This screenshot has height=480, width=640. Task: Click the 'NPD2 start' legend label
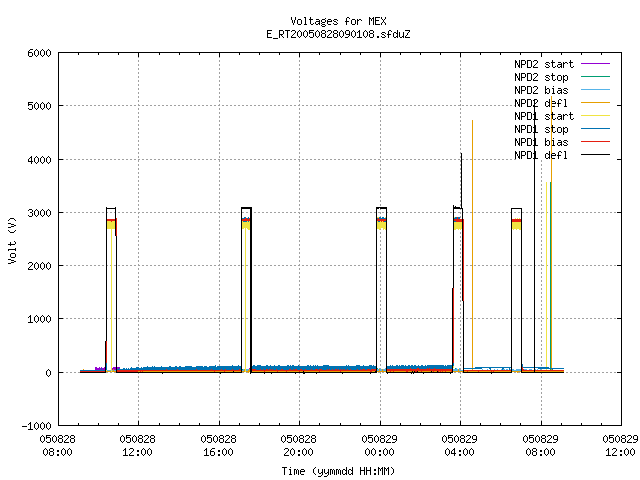(544, 64)
